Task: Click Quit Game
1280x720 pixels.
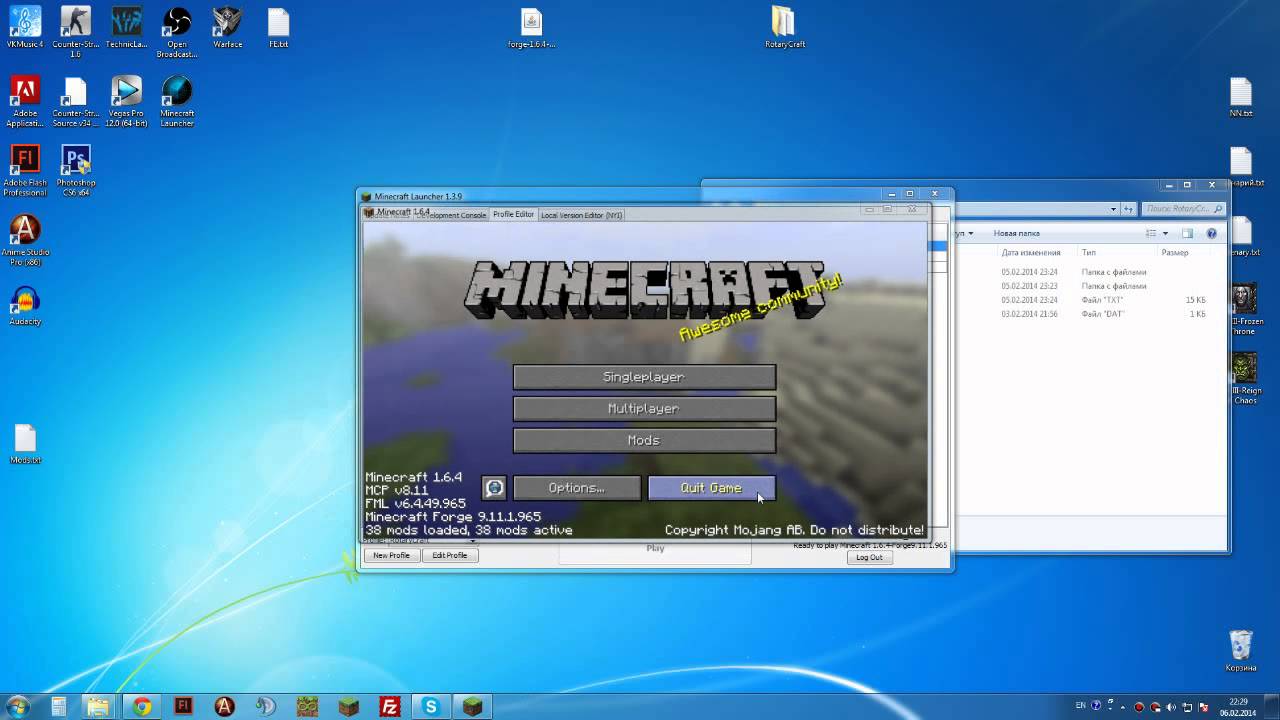Action: tap(712, 488)
